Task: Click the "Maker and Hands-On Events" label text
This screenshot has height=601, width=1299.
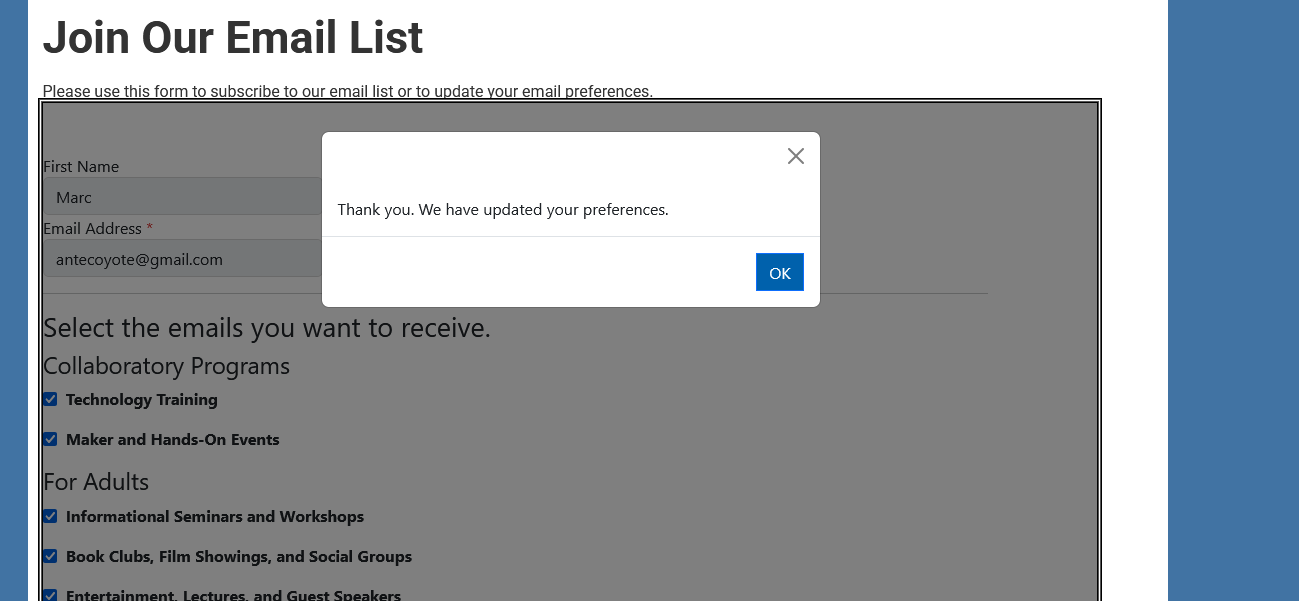Action: tap(172, 440)
